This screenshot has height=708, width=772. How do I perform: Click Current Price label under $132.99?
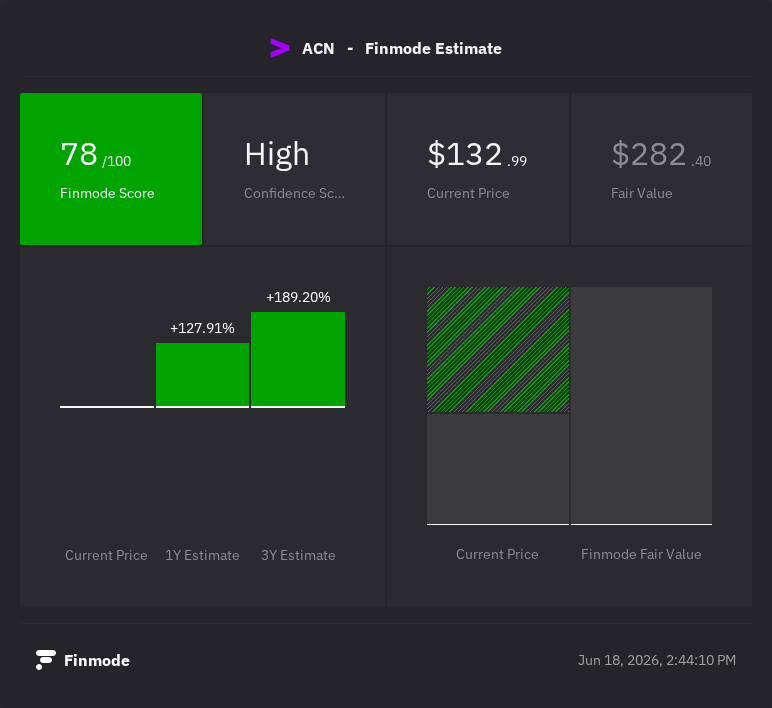click(468, 193)
